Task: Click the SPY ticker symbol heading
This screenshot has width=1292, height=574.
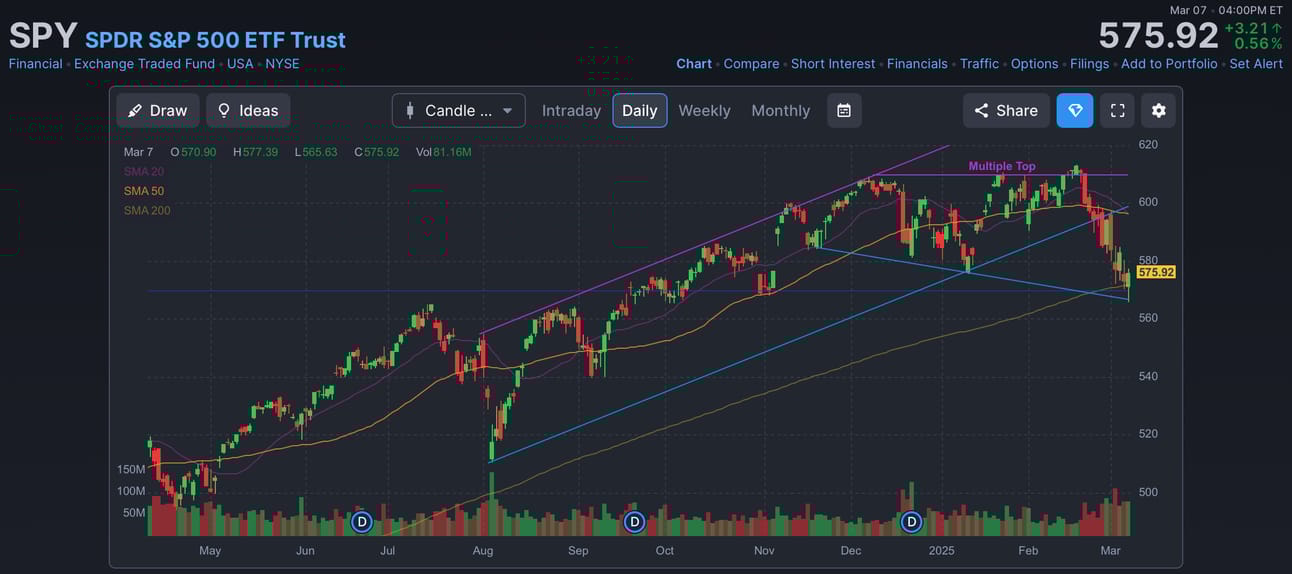Action: coord(43,36)
